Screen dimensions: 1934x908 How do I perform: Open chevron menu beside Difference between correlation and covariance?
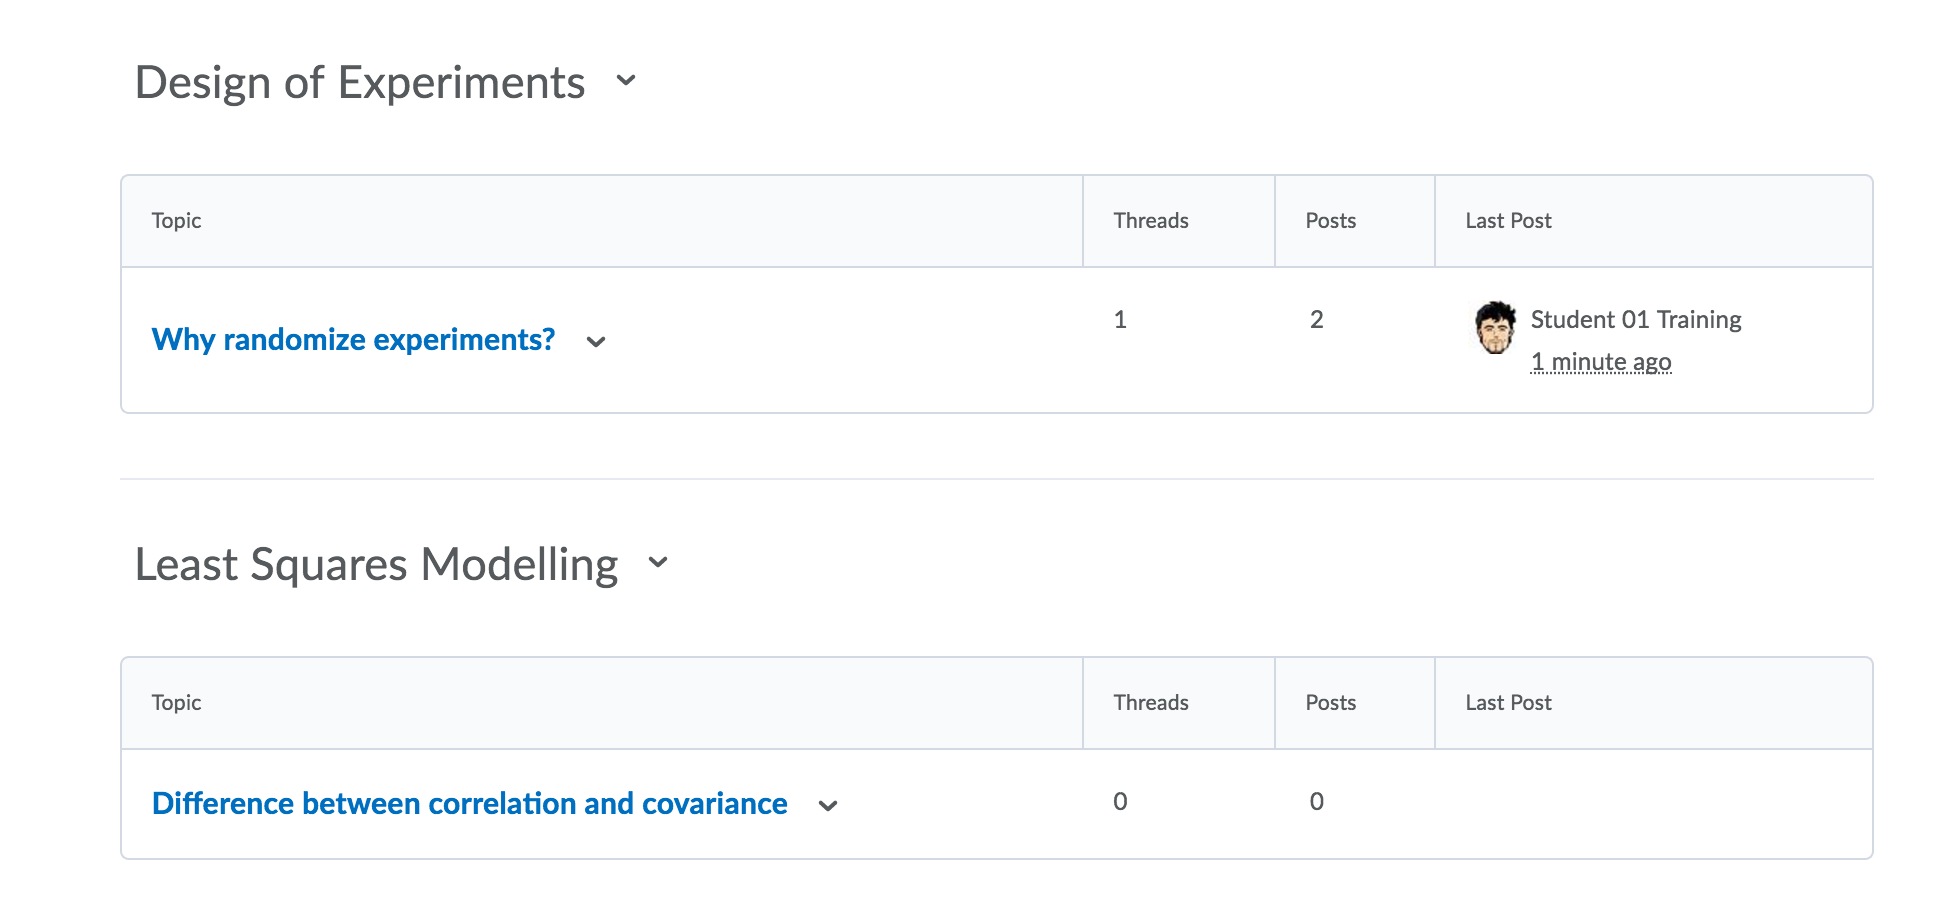[x=828, y=806]
